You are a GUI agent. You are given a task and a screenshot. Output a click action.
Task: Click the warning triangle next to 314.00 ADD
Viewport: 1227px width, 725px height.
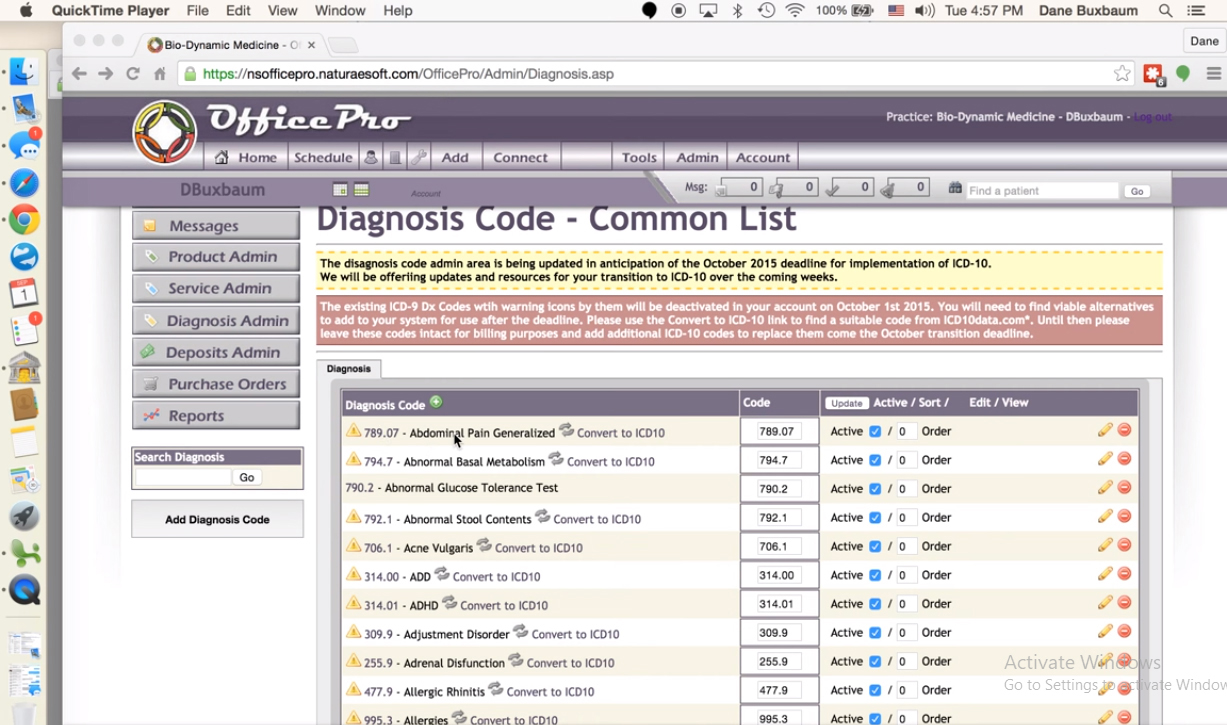353,575
